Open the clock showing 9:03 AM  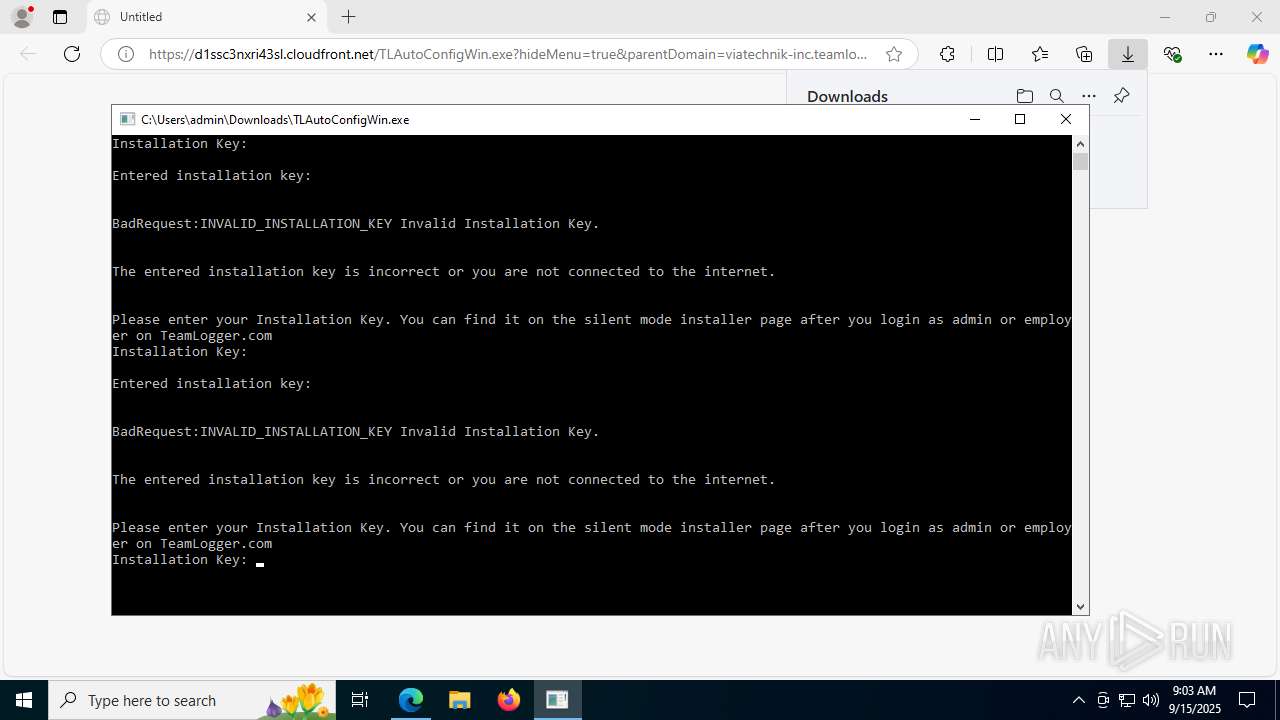tap(1194, 700)
